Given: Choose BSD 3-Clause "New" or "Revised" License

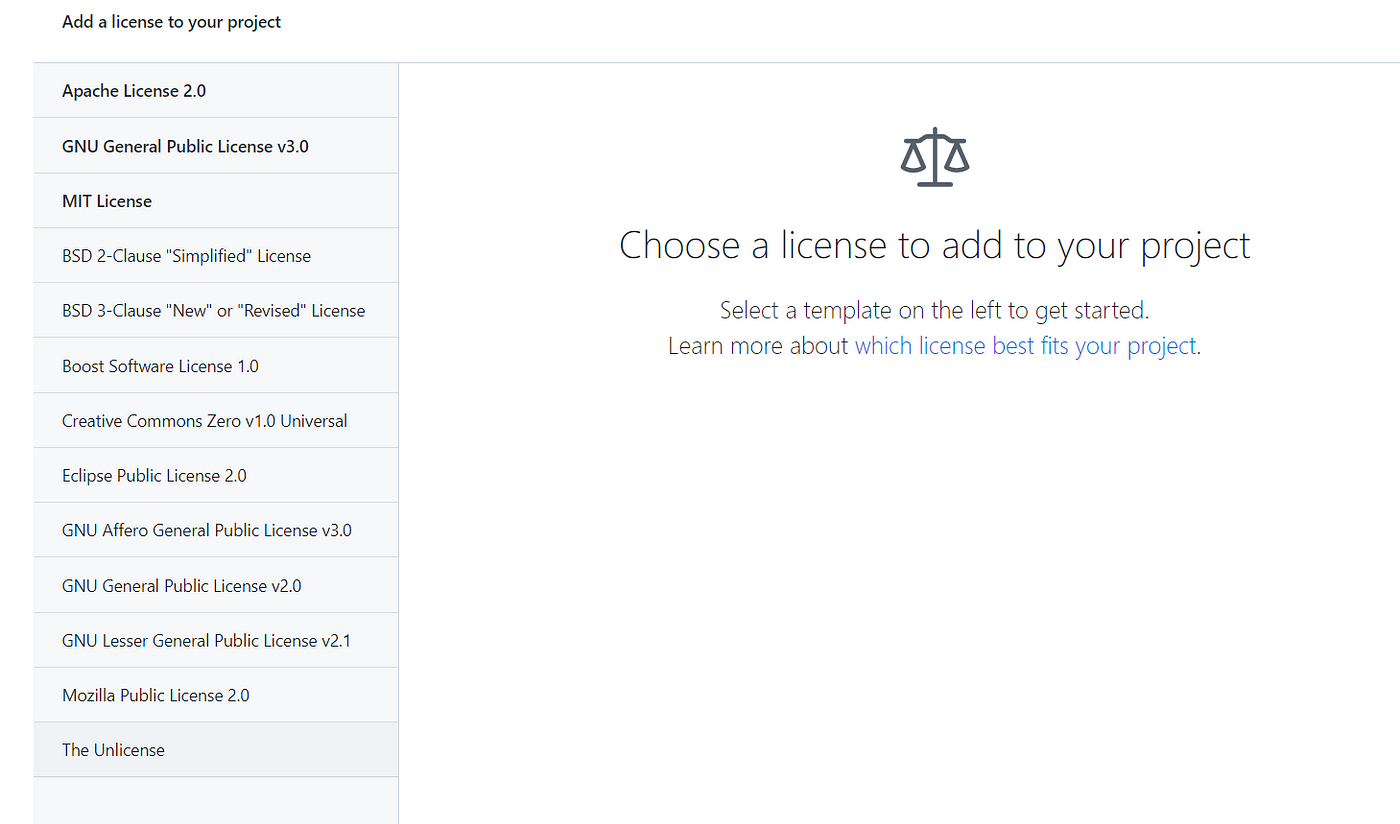Looking at the screenshot, I should (216, 311).
